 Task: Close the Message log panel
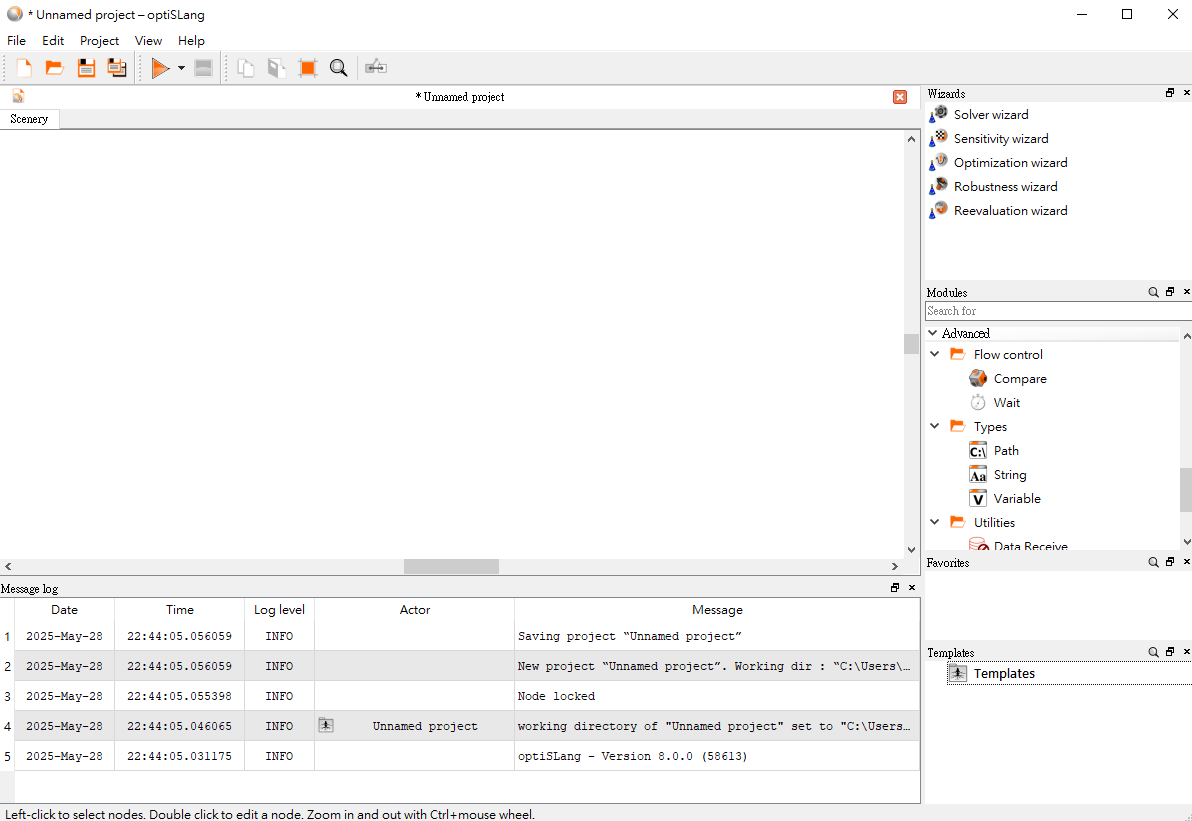[x=911, y=588]
